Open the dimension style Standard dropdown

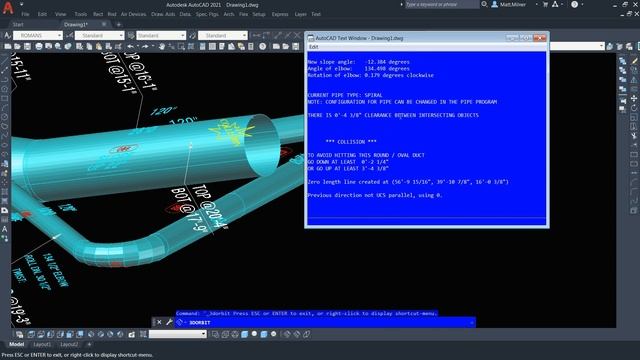pos(99,36)
